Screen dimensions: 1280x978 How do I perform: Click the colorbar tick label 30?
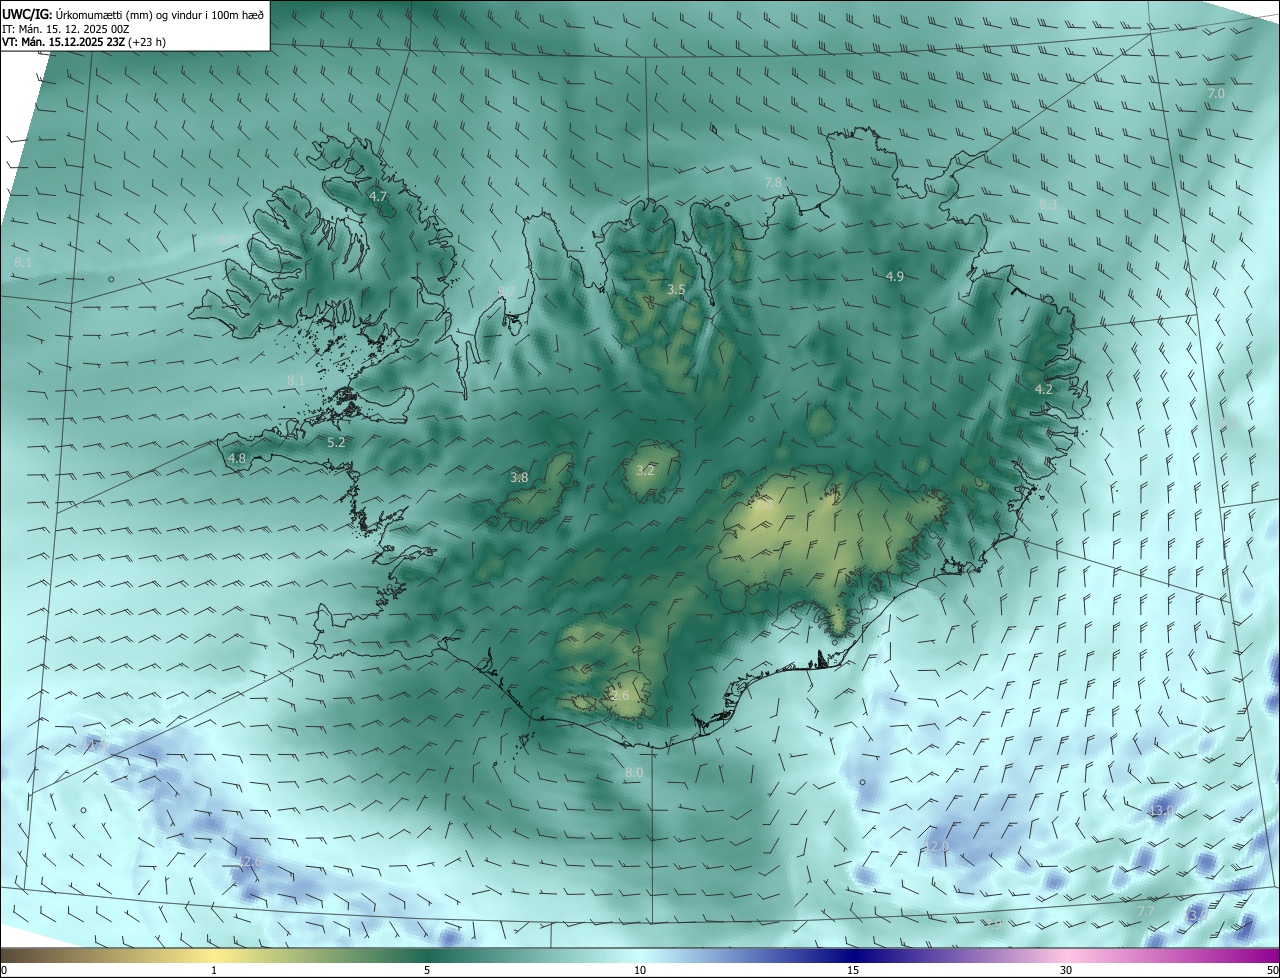[x=1066, y=970]
